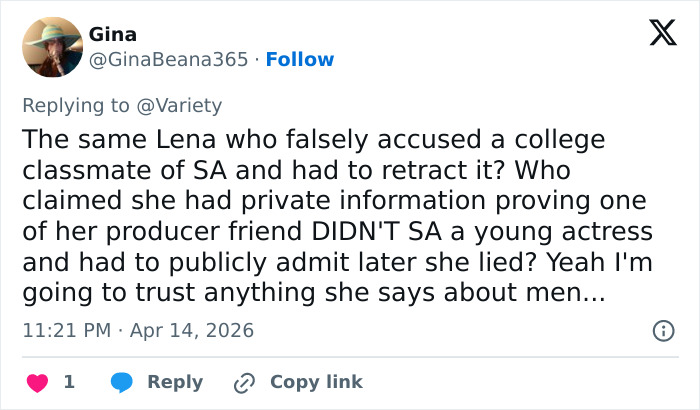The image size is (700, 410).
Task: Click the chain link icon
Action: click(243, 382)
